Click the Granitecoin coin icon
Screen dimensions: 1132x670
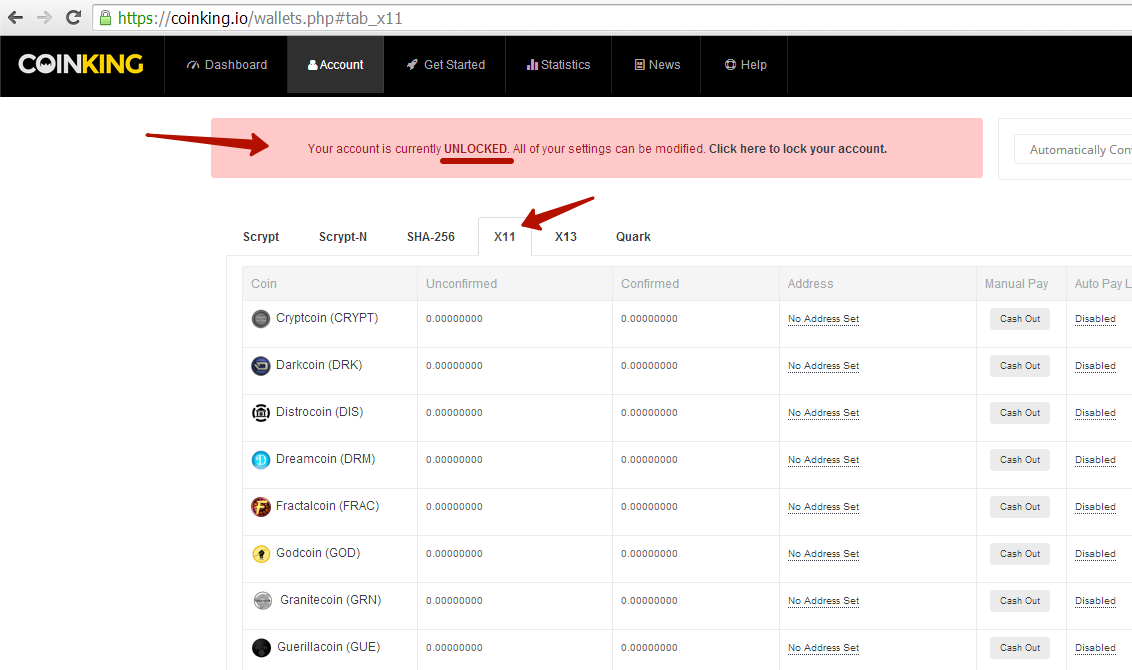coord(263,601)
